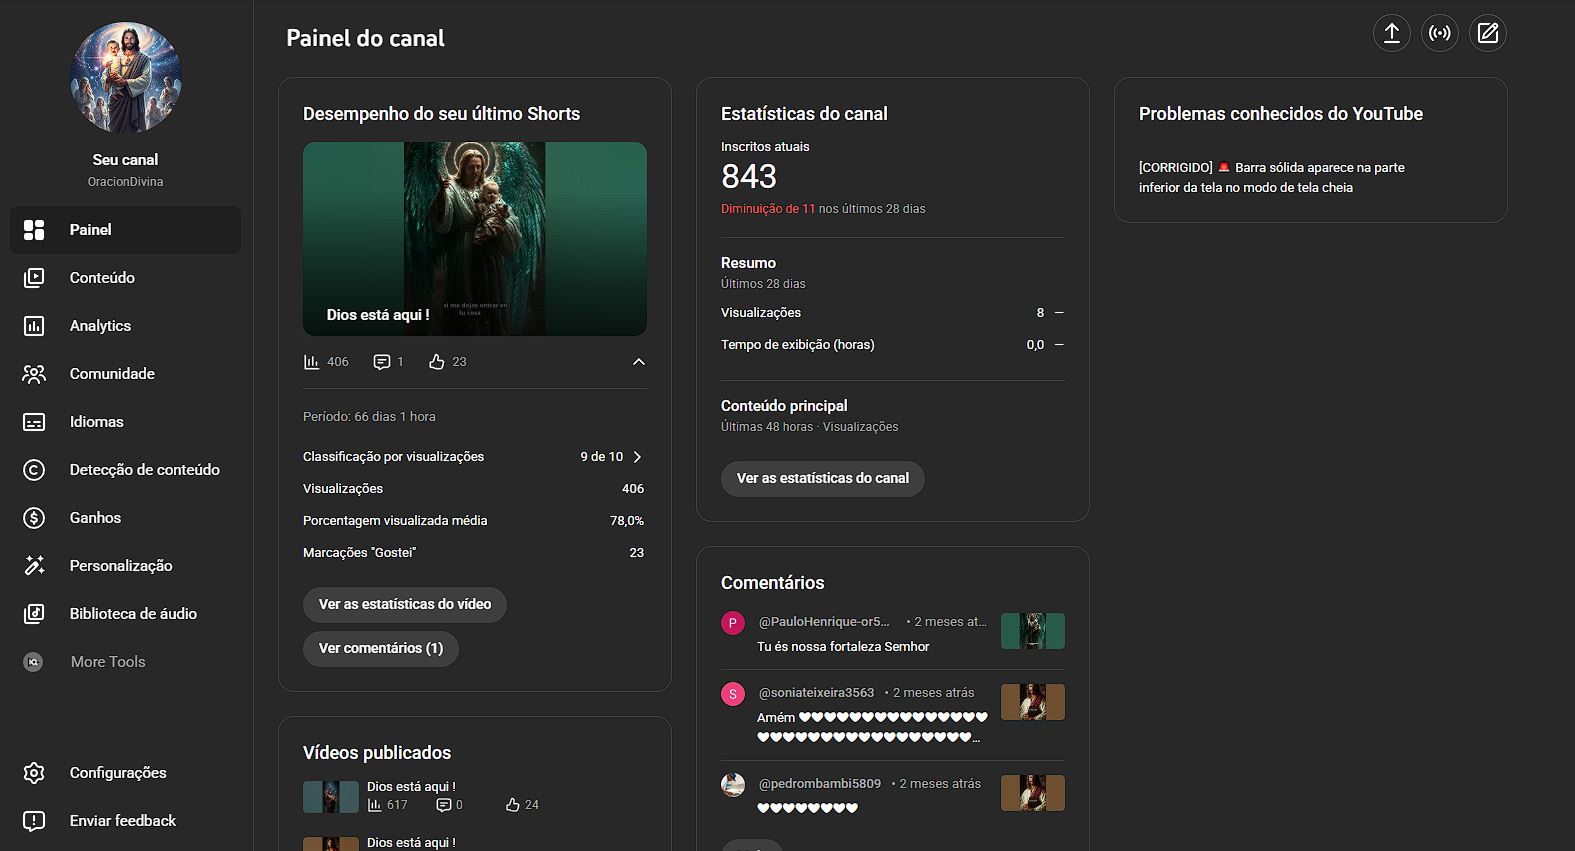Open the ranking by views chevron arrow

[x=637, y=457]
